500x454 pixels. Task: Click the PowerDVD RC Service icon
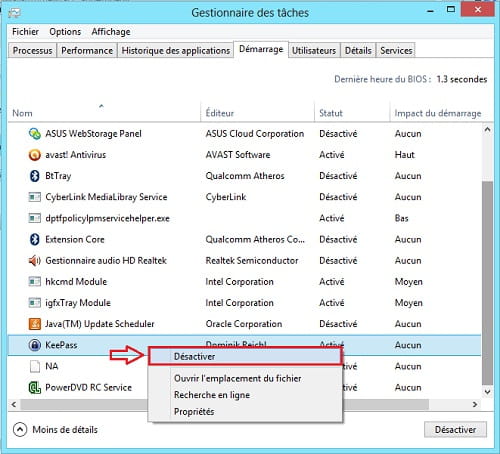(35, 387)
